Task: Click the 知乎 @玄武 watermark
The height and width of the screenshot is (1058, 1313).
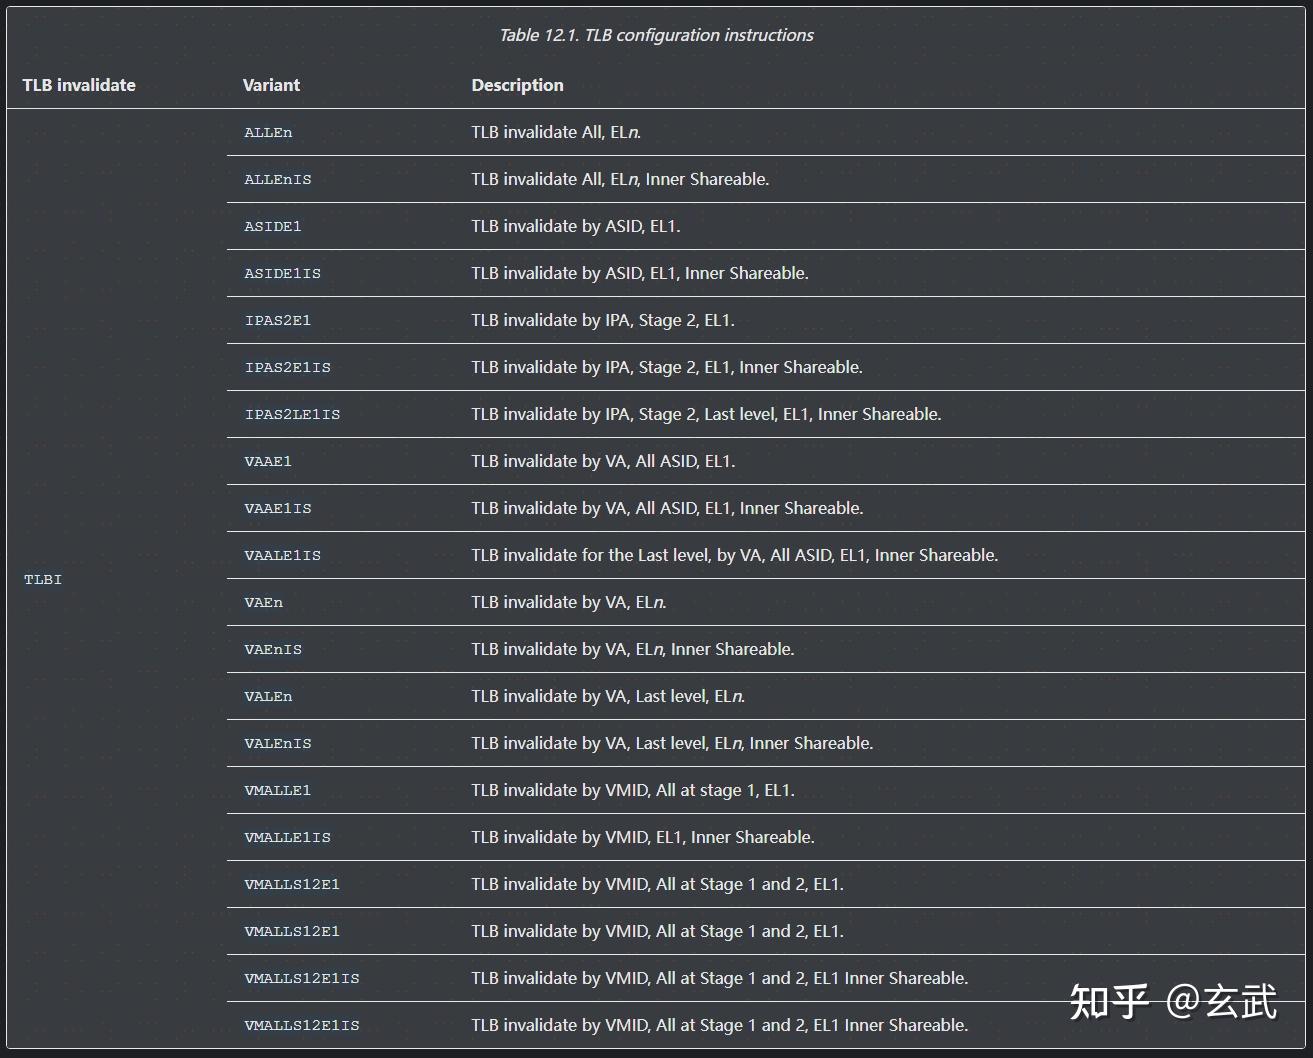Action: coord(1173,1001)
